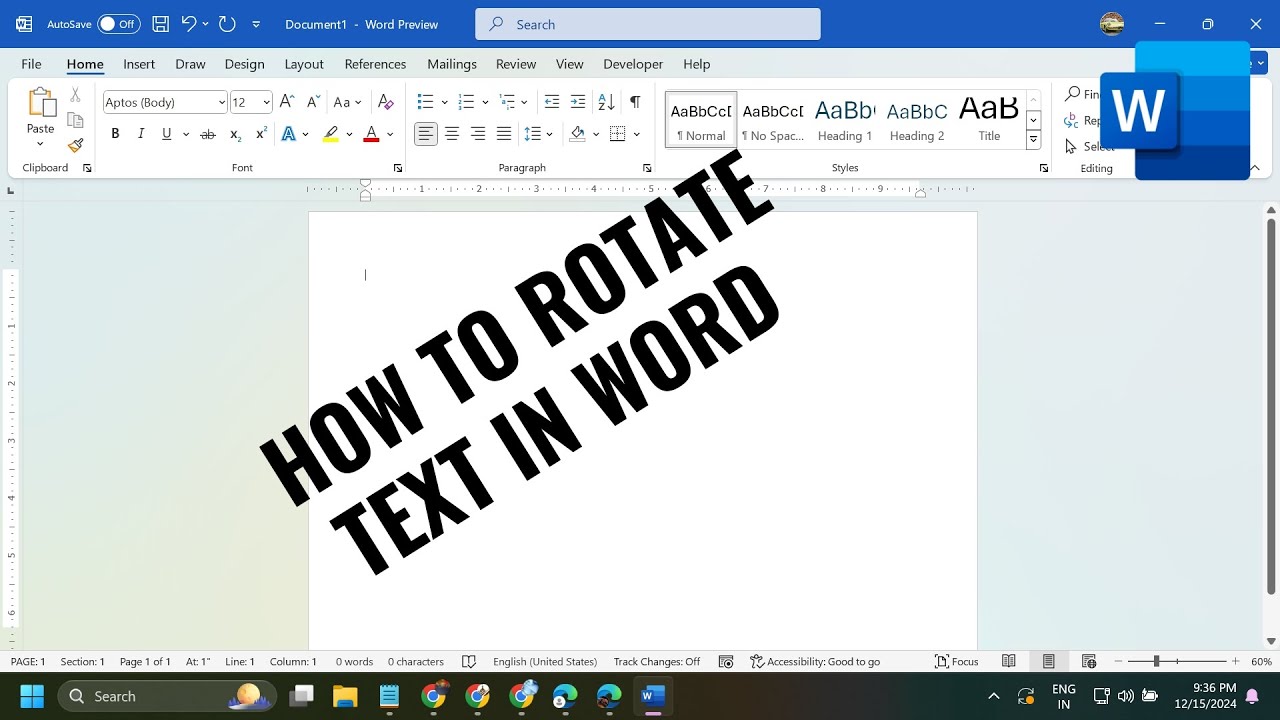Click Accessibility: Good to go status

pos(815,662)
